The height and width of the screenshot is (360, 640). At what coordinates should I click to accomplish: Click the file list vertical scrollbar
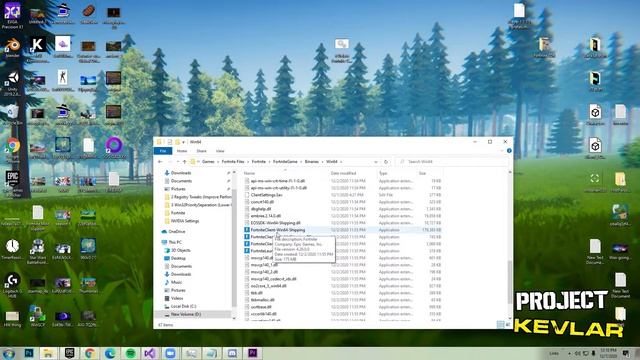point(510,282)
